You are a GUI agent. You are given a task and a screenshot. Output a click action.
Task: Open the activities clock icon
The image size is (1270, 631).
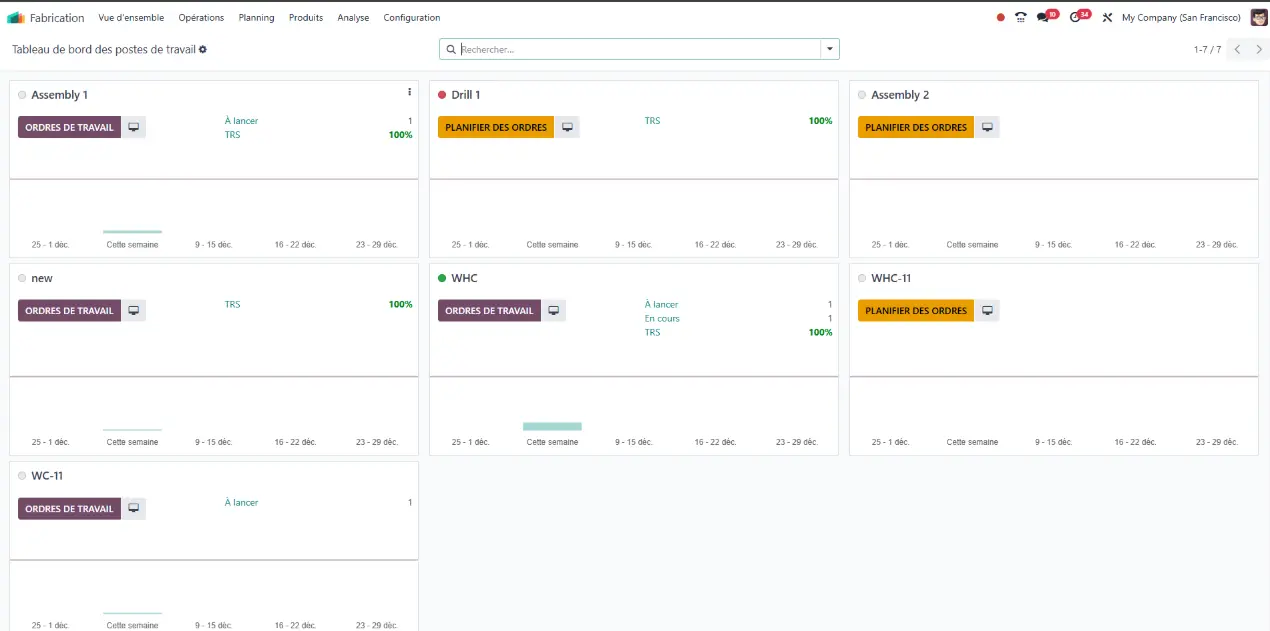coord(1076,18)
